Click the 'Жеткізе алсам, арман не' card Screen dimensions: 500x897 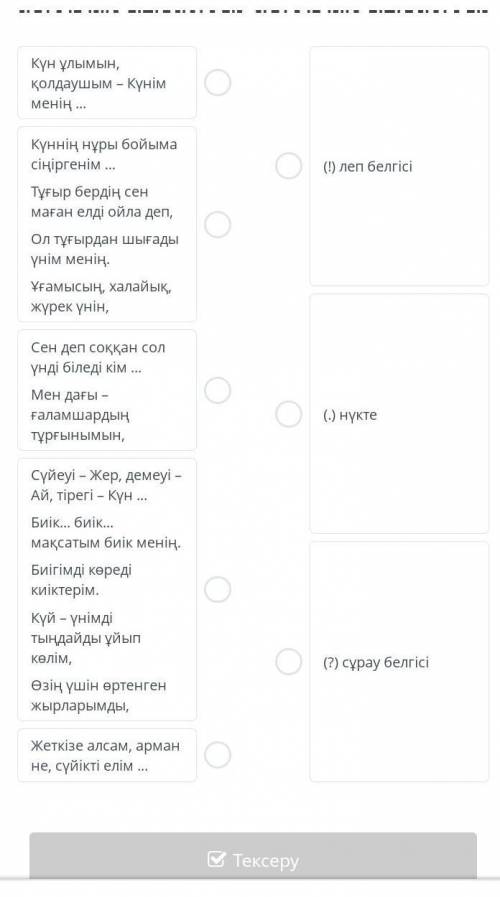click(x=107, y=755)
